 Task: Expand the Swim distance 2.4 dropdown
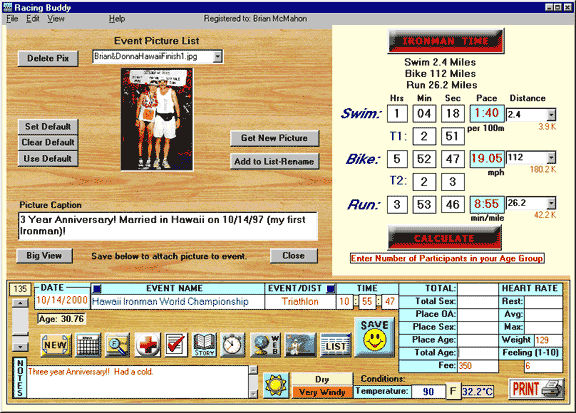(x=551, y=115)
